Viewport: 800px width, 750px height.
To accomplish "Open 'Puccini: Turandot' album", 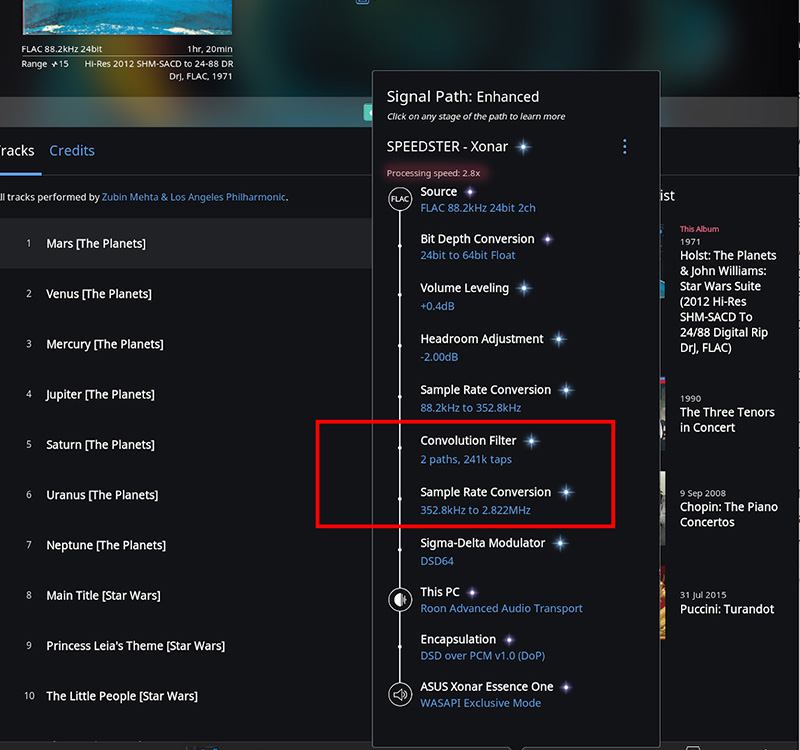I will coord(727,609).
